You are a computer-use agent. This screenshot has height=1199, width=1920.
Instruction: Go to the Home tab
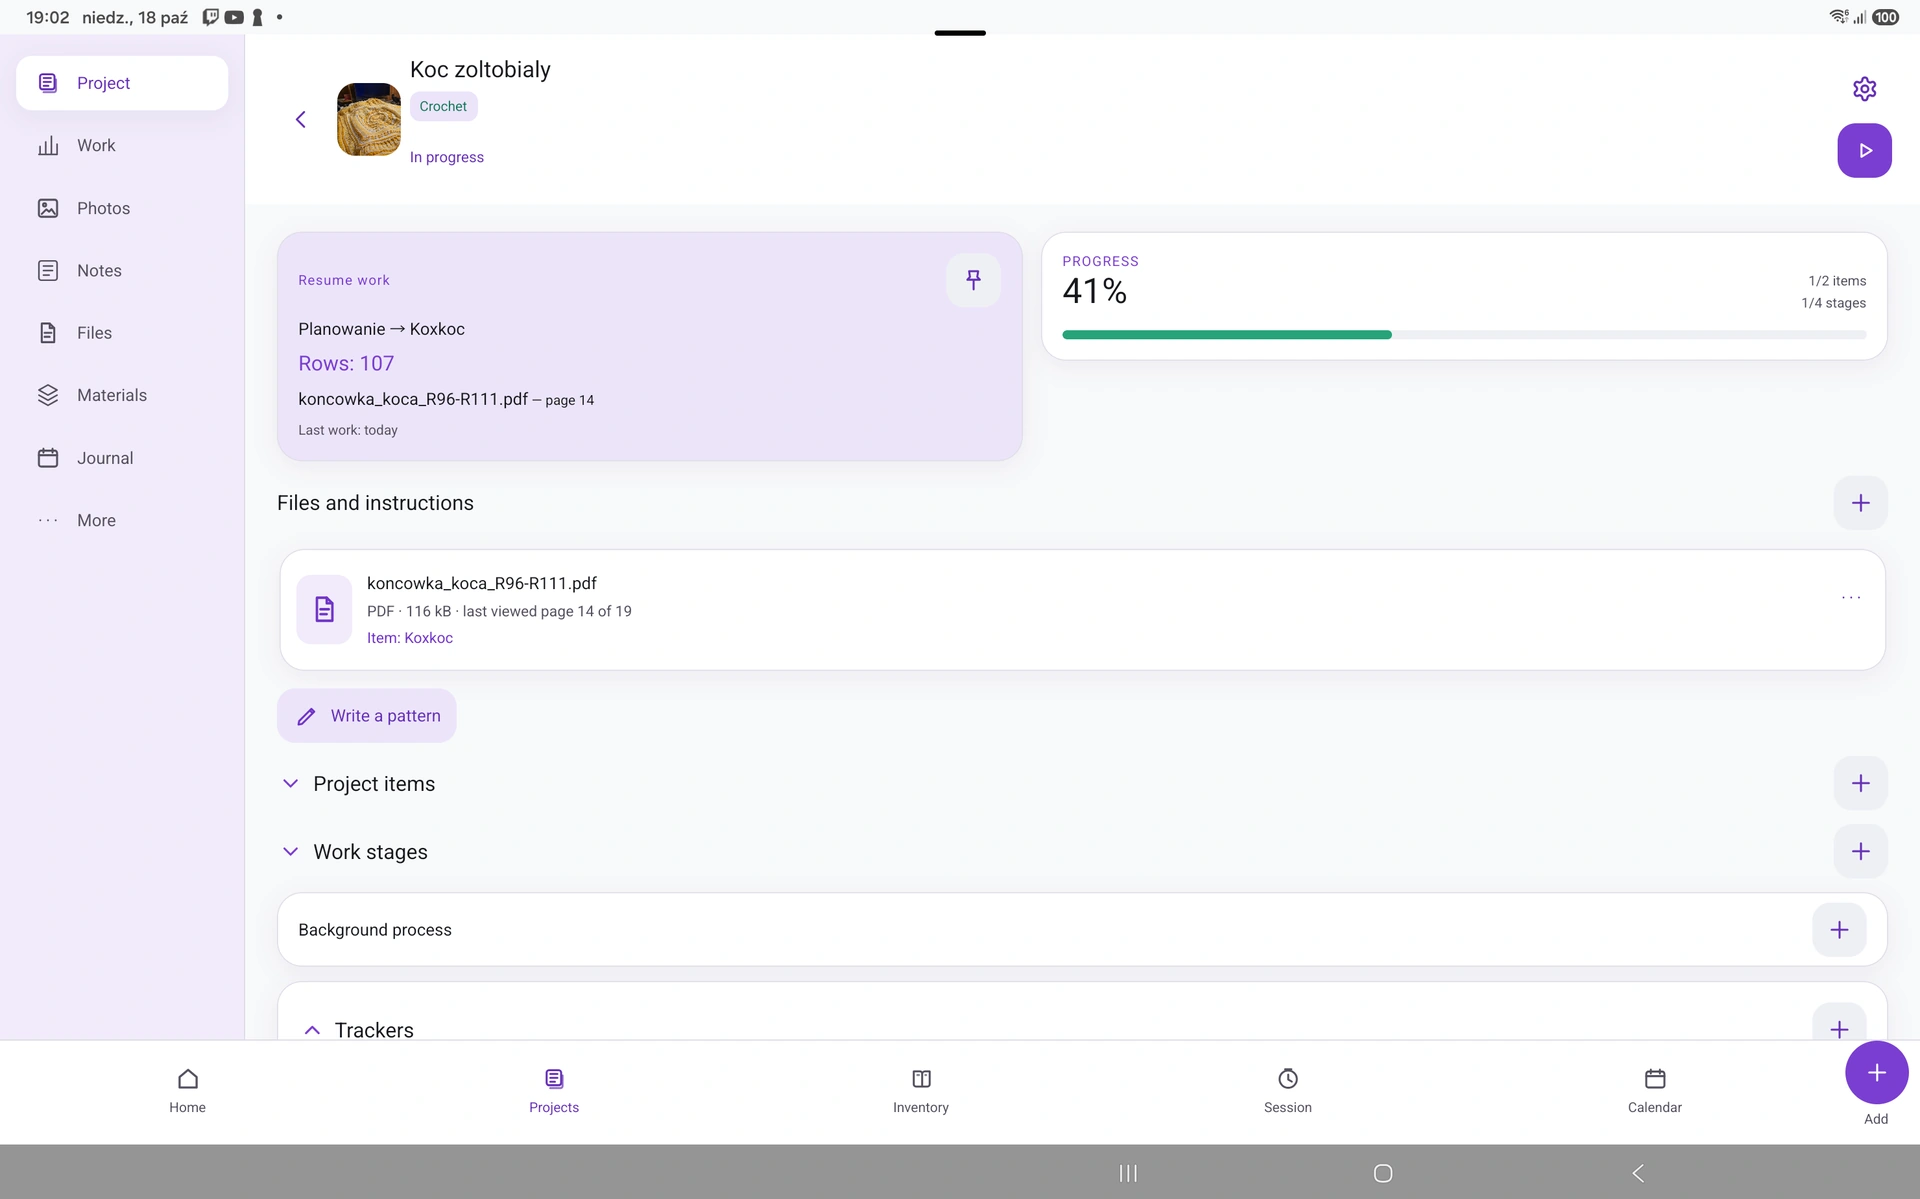[187, 1091]
